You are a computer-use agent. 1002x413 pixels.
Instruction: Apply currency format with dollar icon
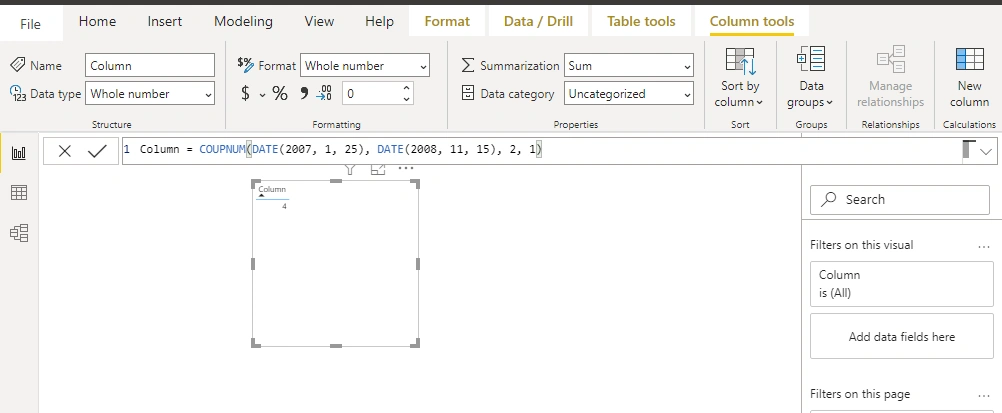(x=245, y=93)
